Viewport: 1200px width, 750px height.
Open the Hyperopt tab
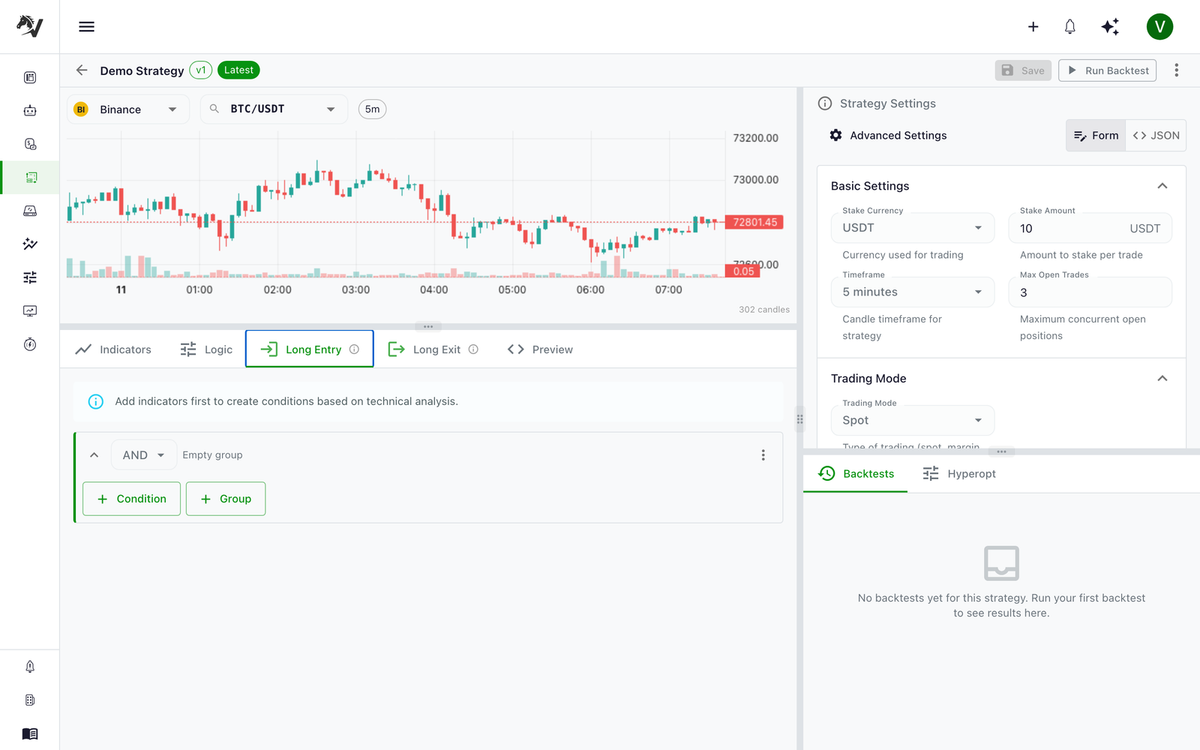click(959, 474)
